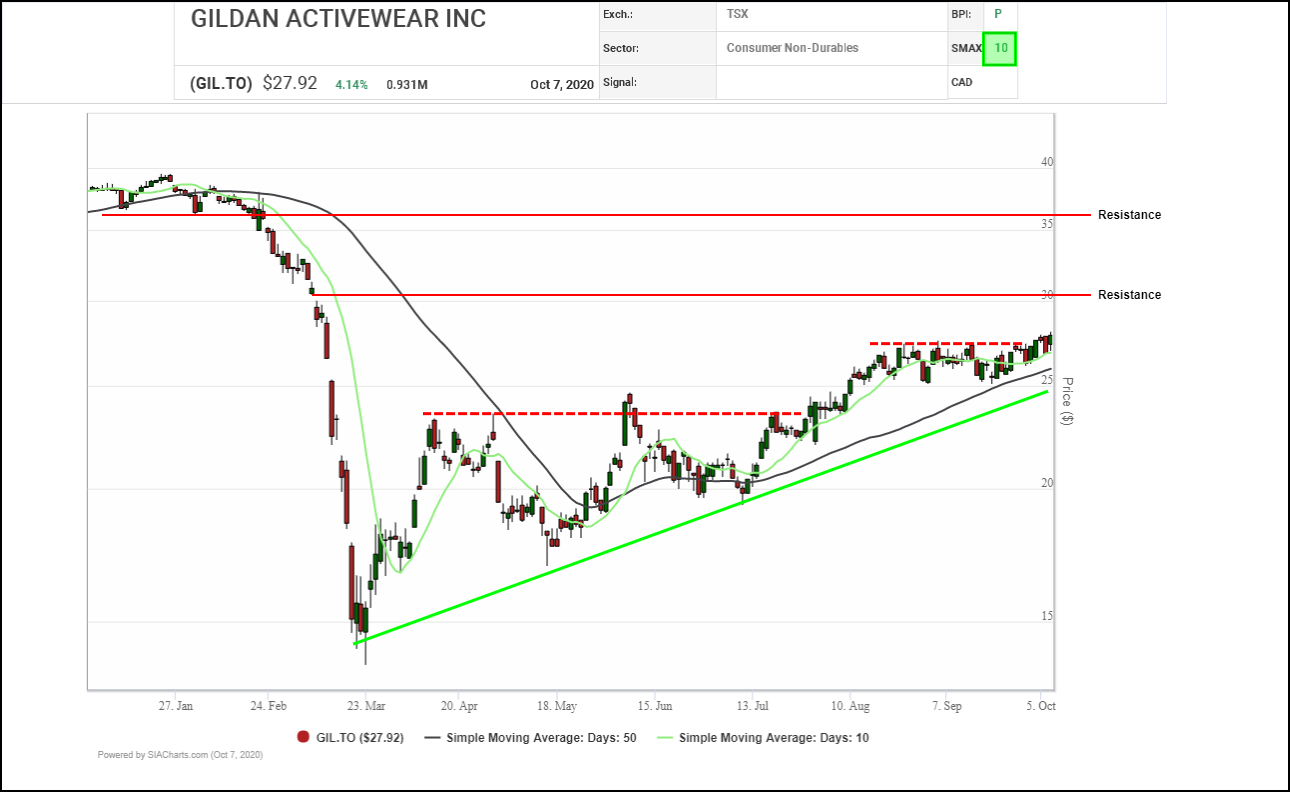Click the Consumer Non-Durables sector value

[792, 48]
